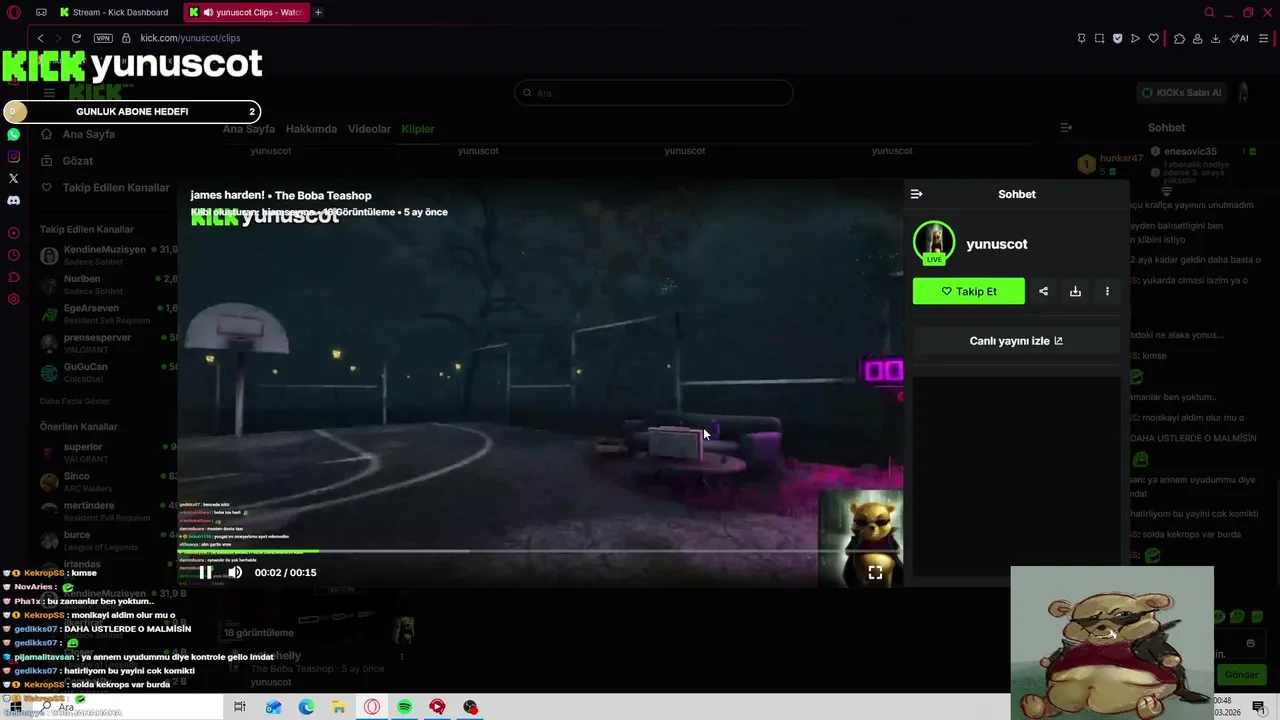Share the clip using share icon
1280x720 pixels.
1043,291
